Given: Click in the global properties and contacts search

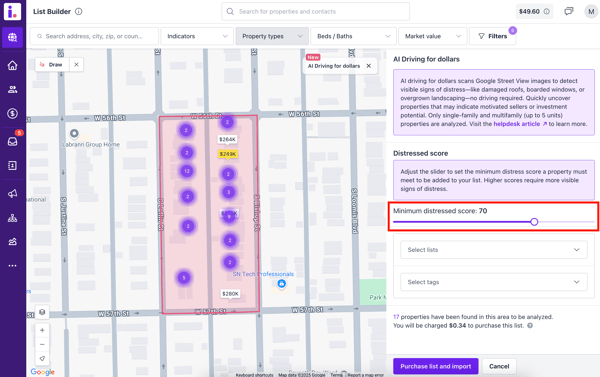Looking at the screenshot, I should click(315, 11).
